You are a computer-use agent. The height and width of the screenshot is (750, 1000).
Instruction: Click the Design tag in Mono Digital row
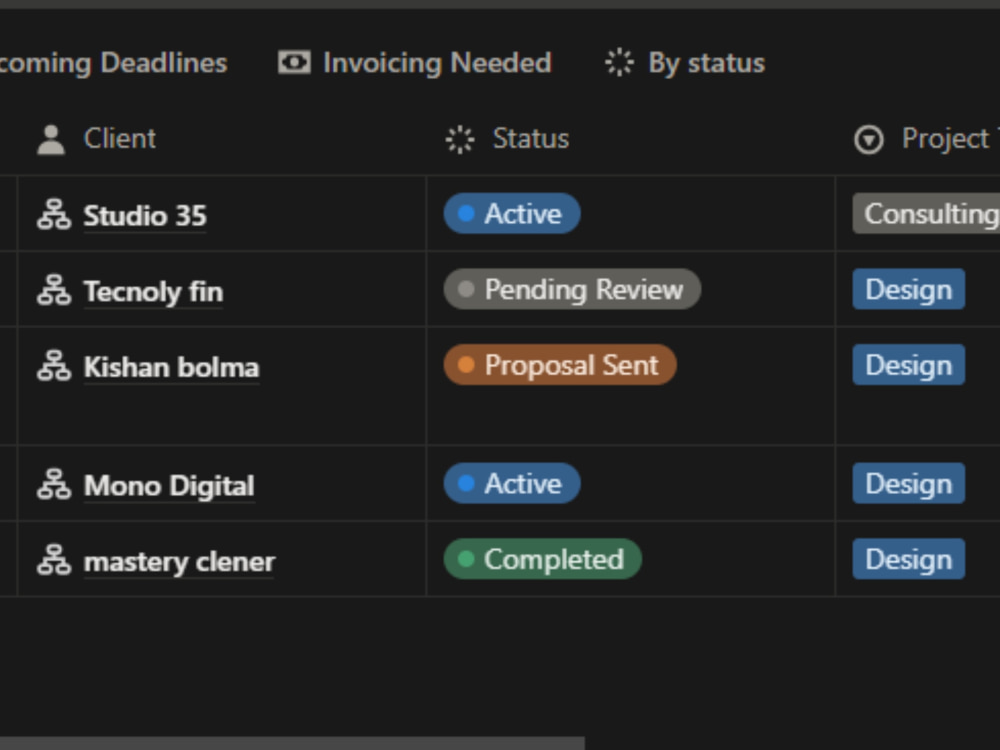click(x=909, y=483)
